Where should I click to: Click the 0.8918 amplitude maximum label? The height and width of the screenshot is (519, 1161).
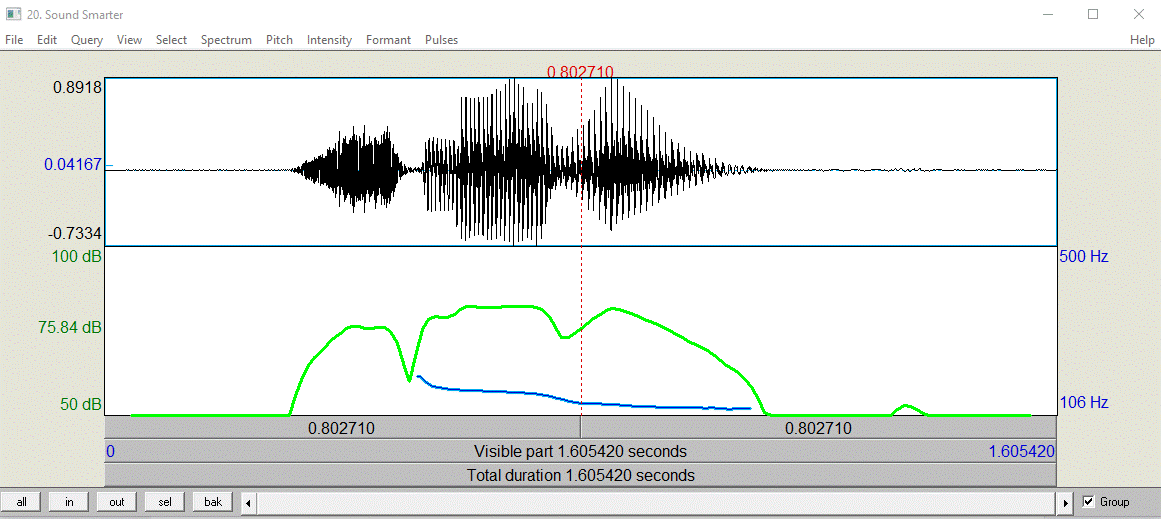click(76, 87)
